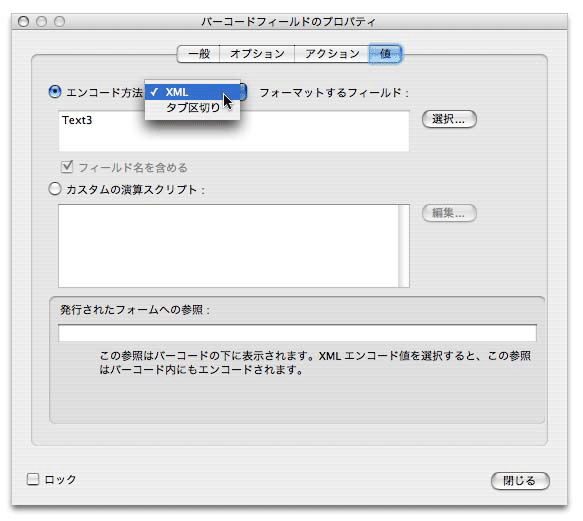Open the オプション tab
Viewport: 583px width, 521px height.
coord(257,54)
